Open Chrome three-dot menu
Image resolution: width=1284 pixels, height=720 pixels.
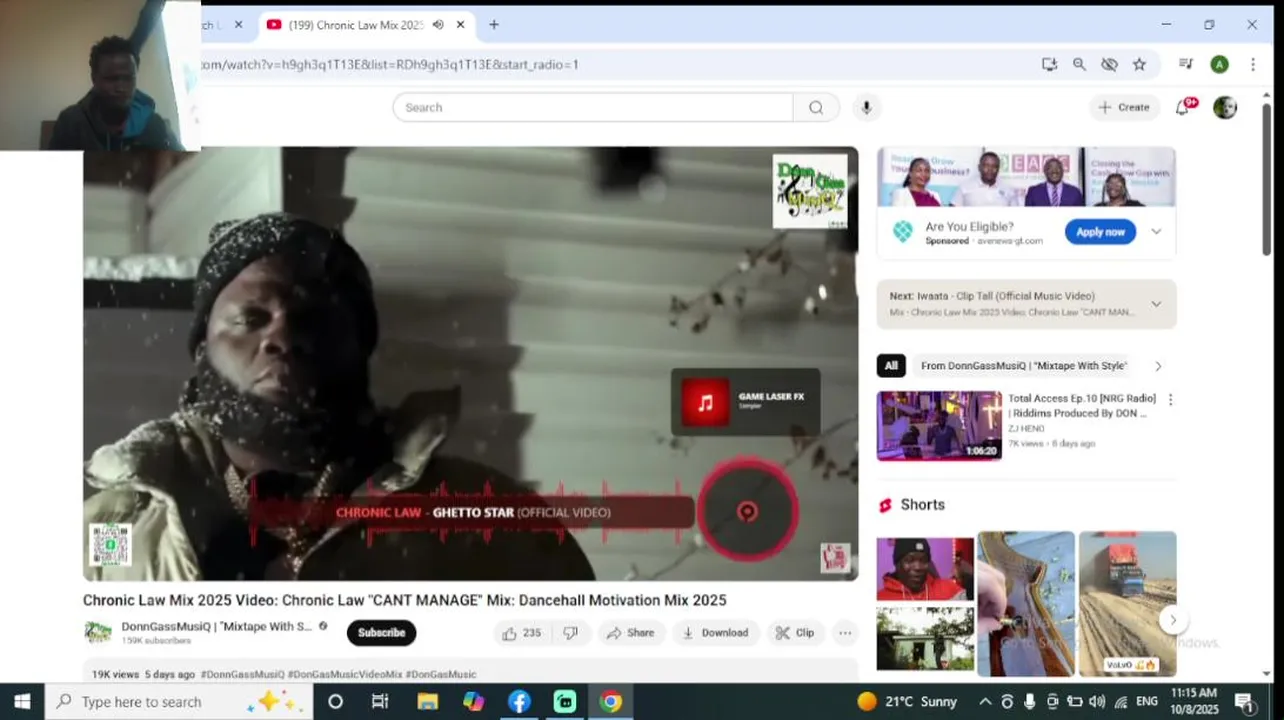coord(1253,64)
